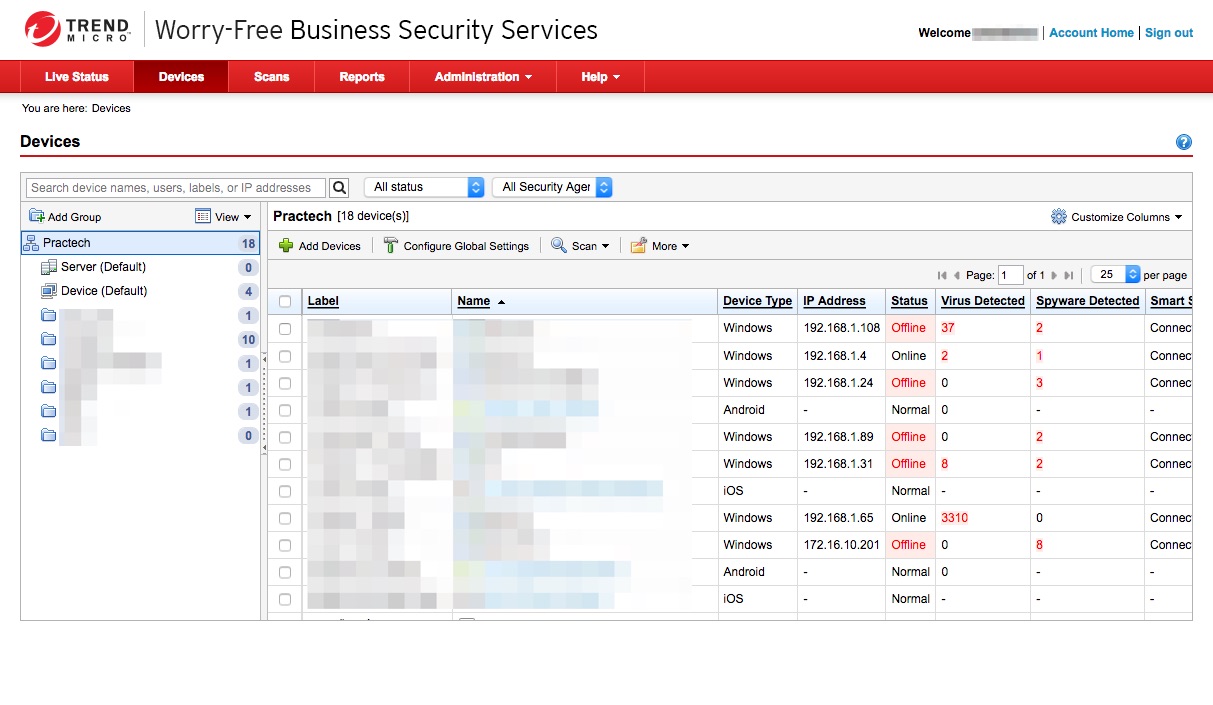Click the Add Group folder icon
The width and height of the screenshot is (1213, 705).
point(37,216)
